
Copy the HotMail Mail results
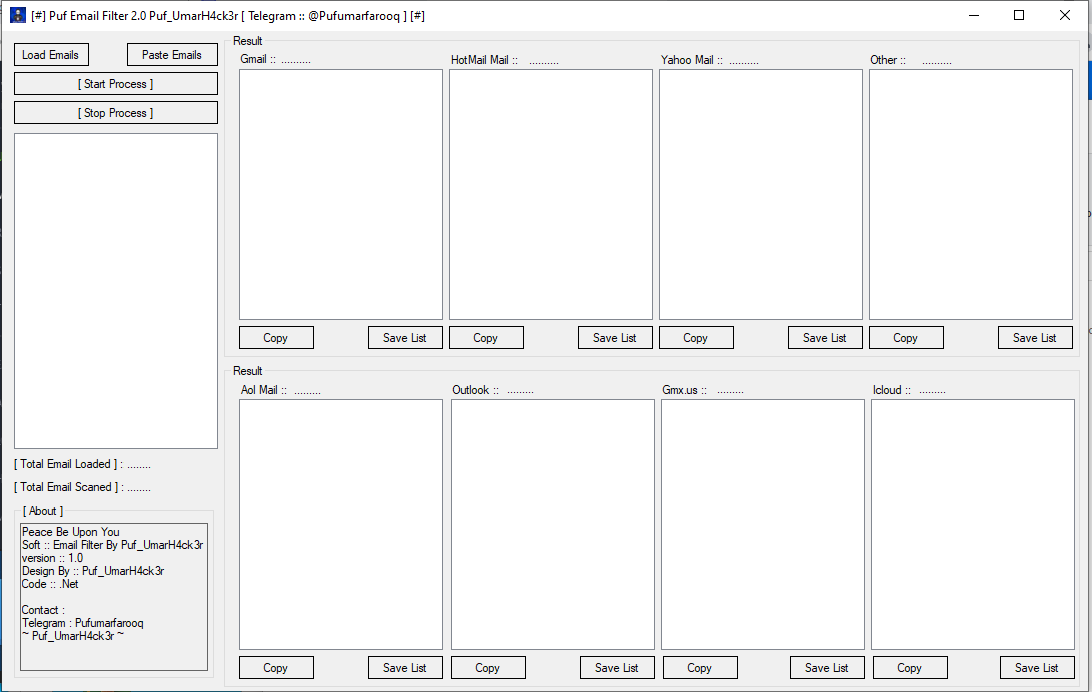(x=486, y=338)
